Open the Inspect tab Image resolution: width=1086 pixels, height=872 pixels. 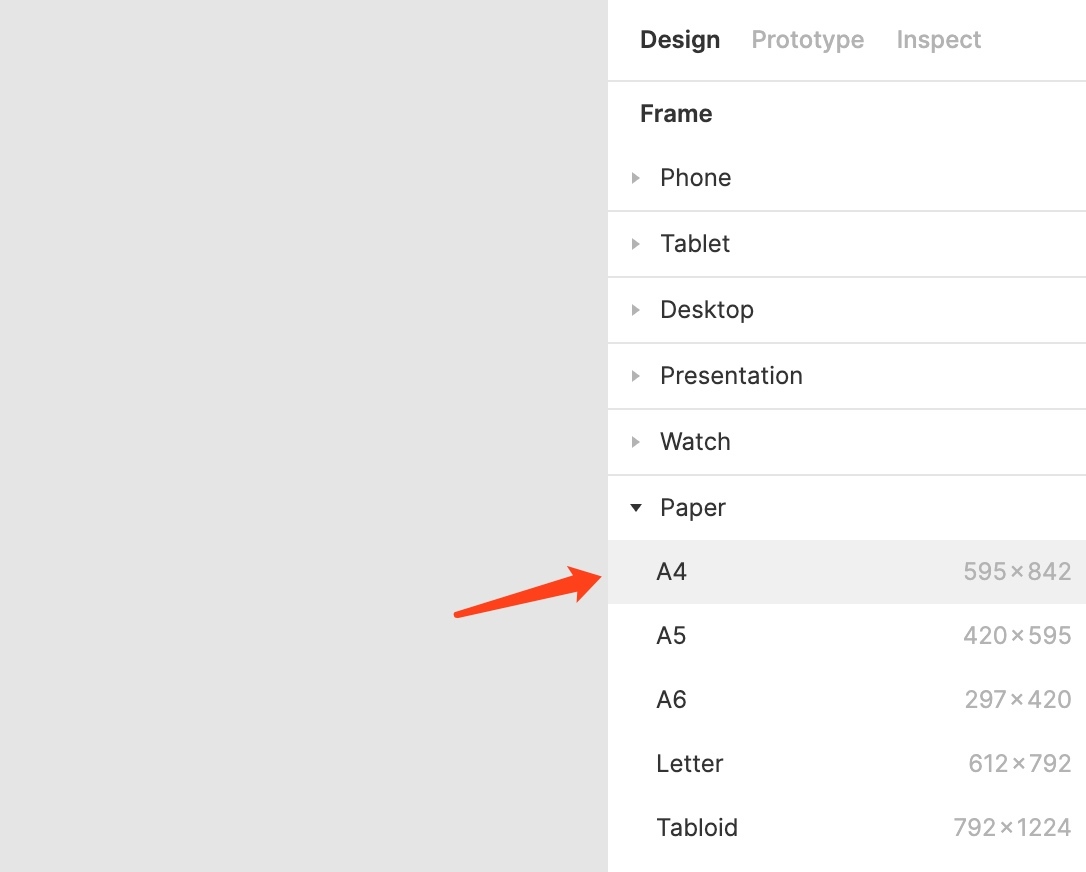[938, 40]
